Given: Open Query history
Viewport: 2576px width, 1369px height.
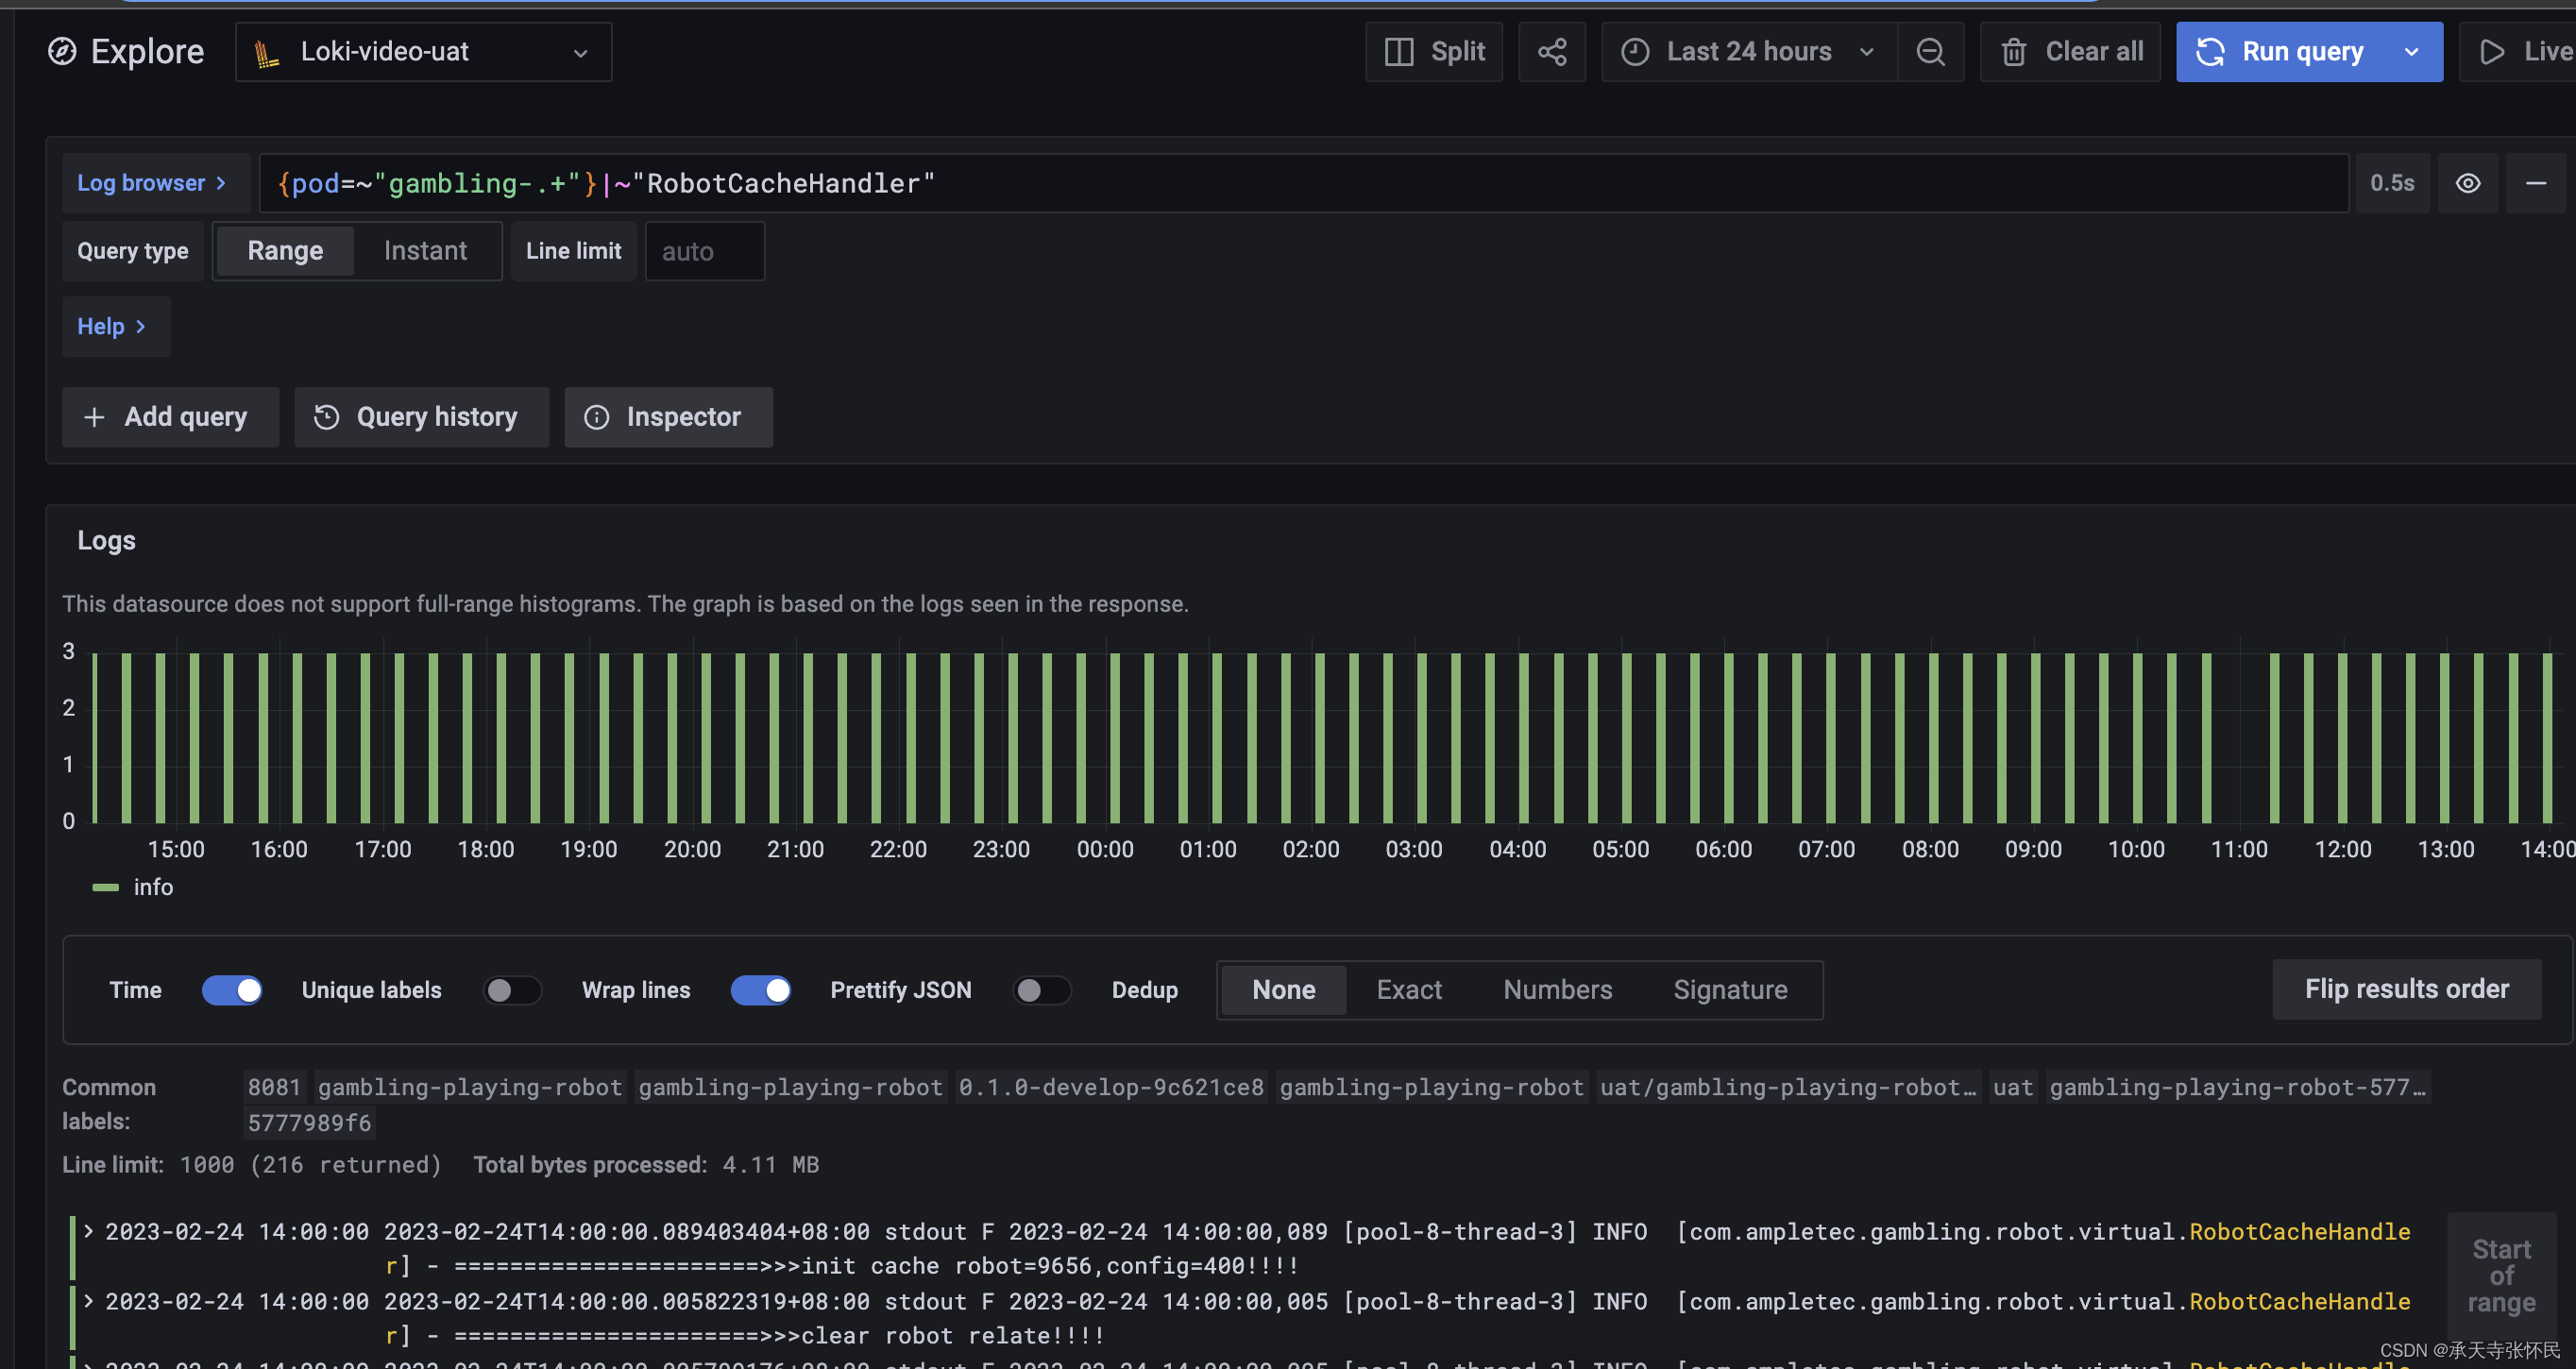Looking at the screenshot, I should [x=421, y=417].
